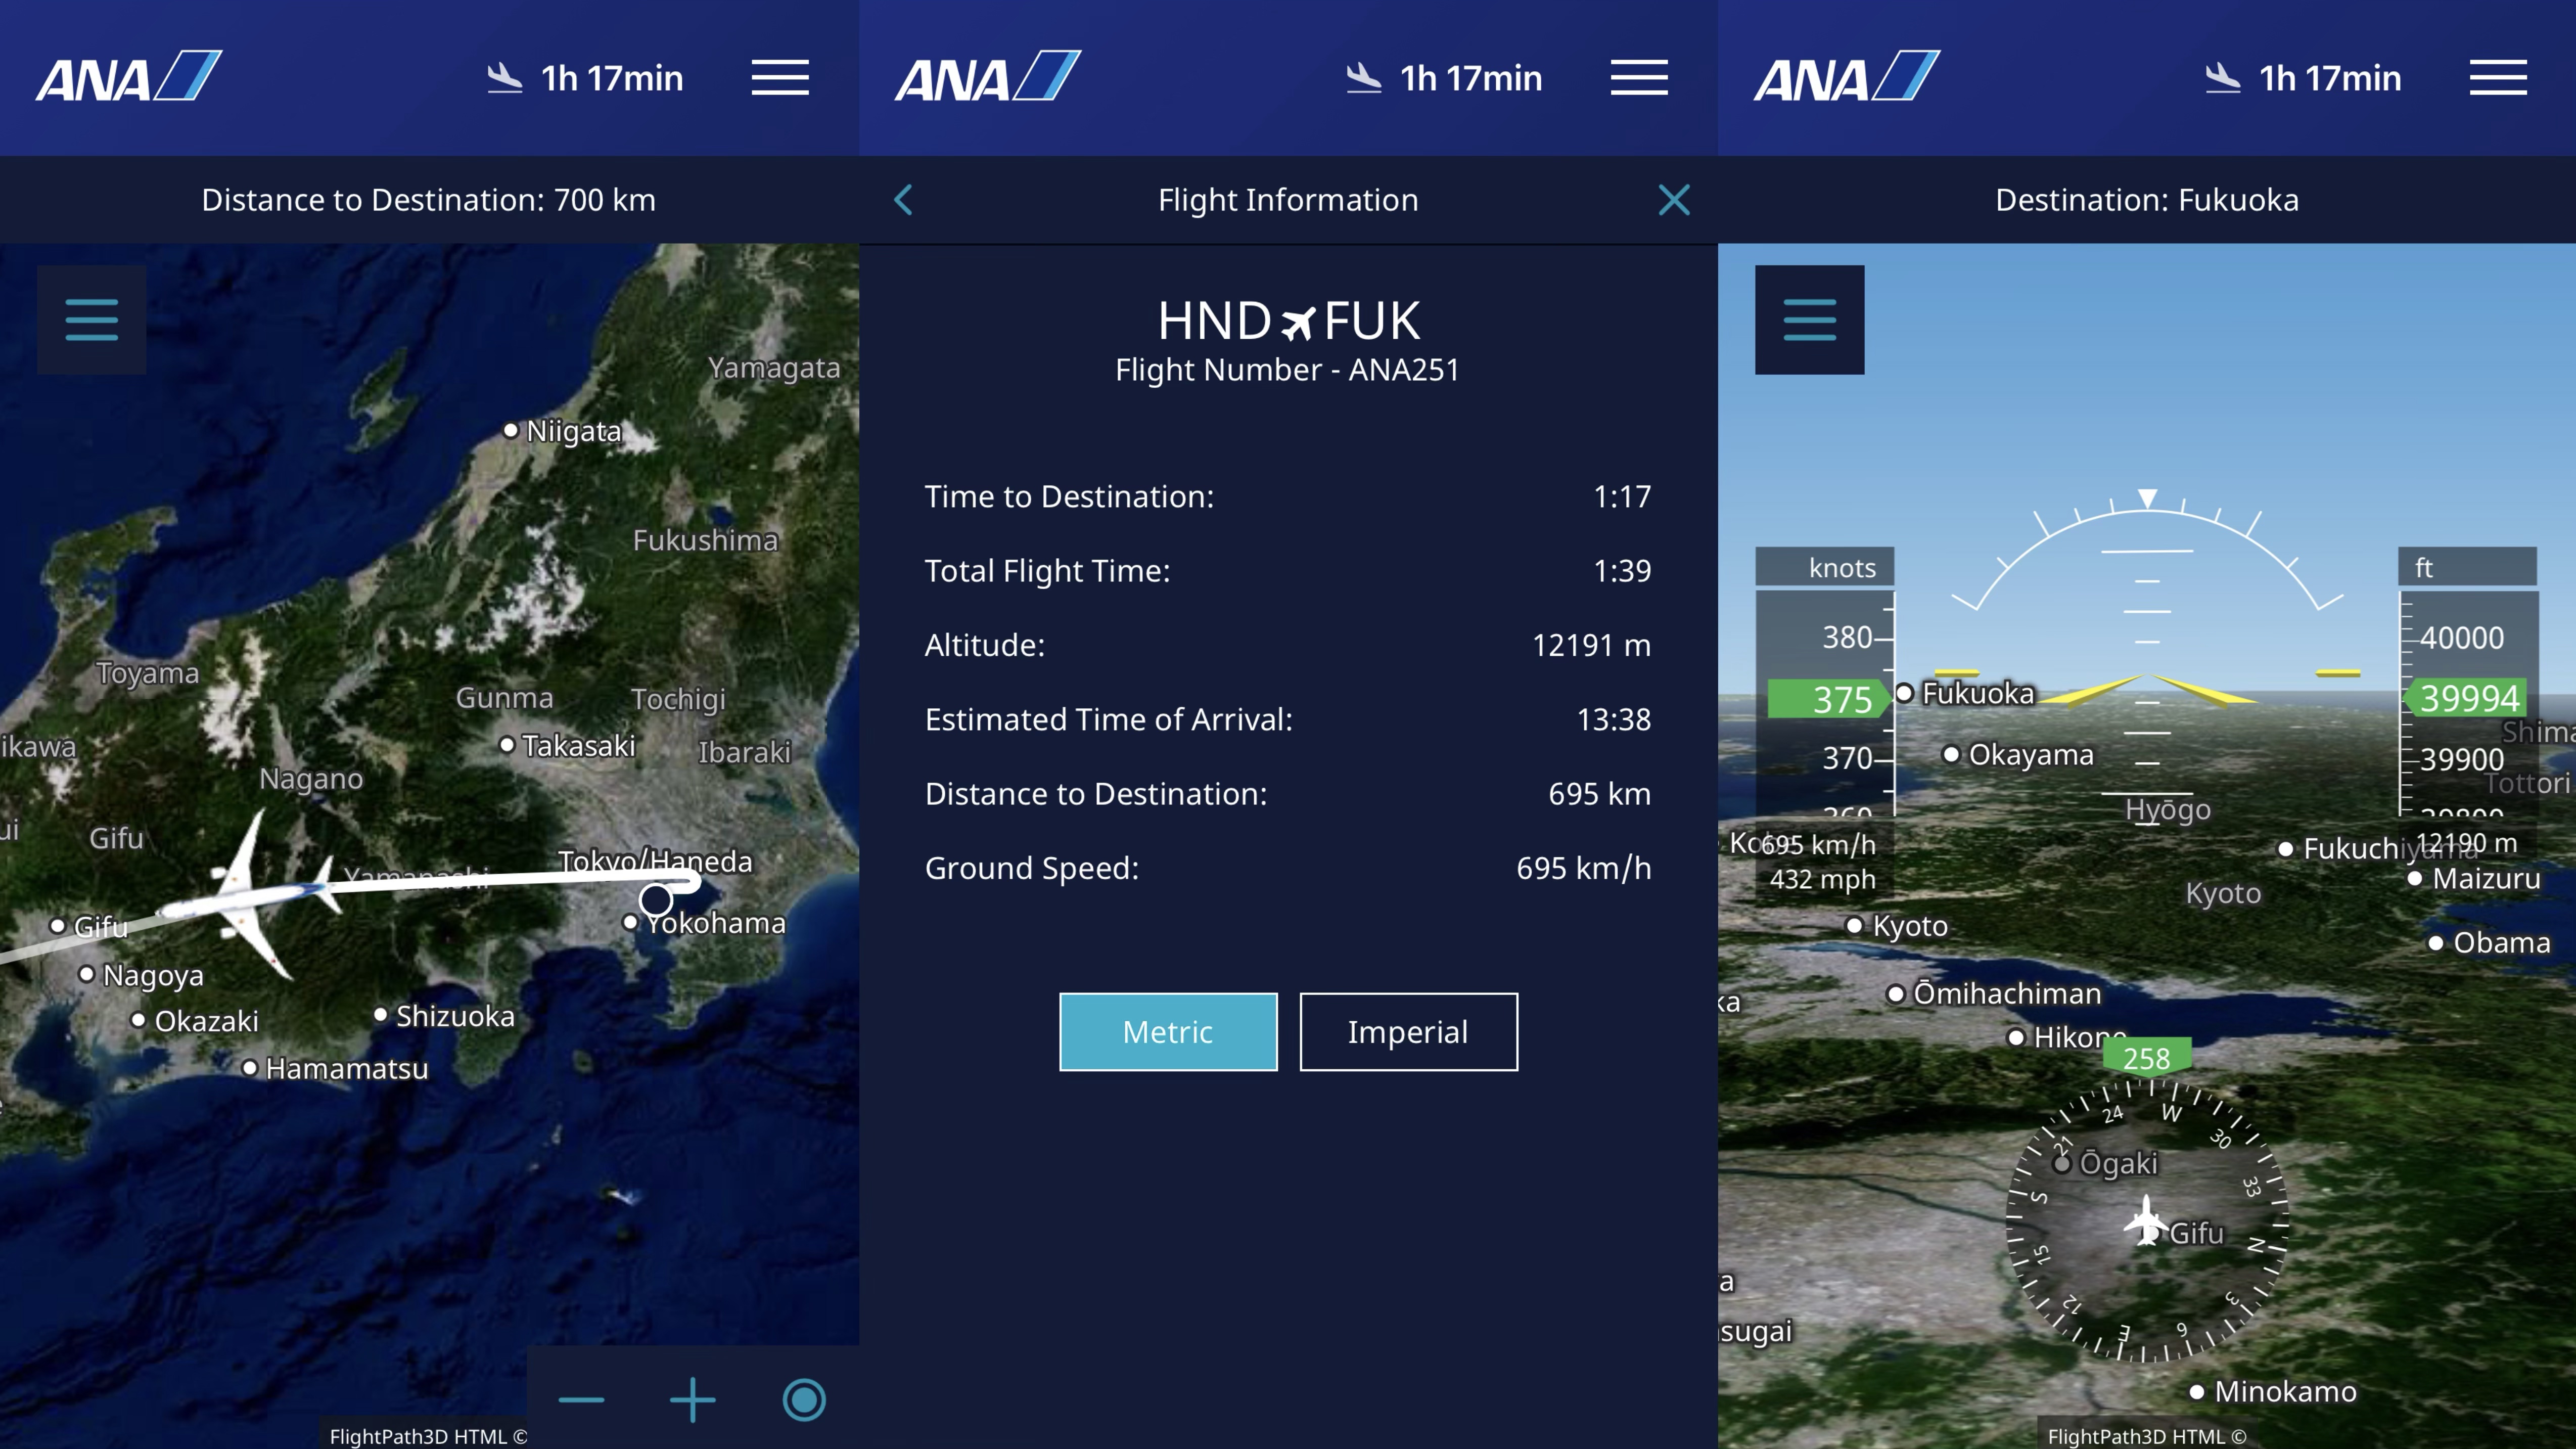The width and height of the screenshot is (2576, 1449).
Task: Click the landing plane icon in the right header
Action: coord(2222,78)
